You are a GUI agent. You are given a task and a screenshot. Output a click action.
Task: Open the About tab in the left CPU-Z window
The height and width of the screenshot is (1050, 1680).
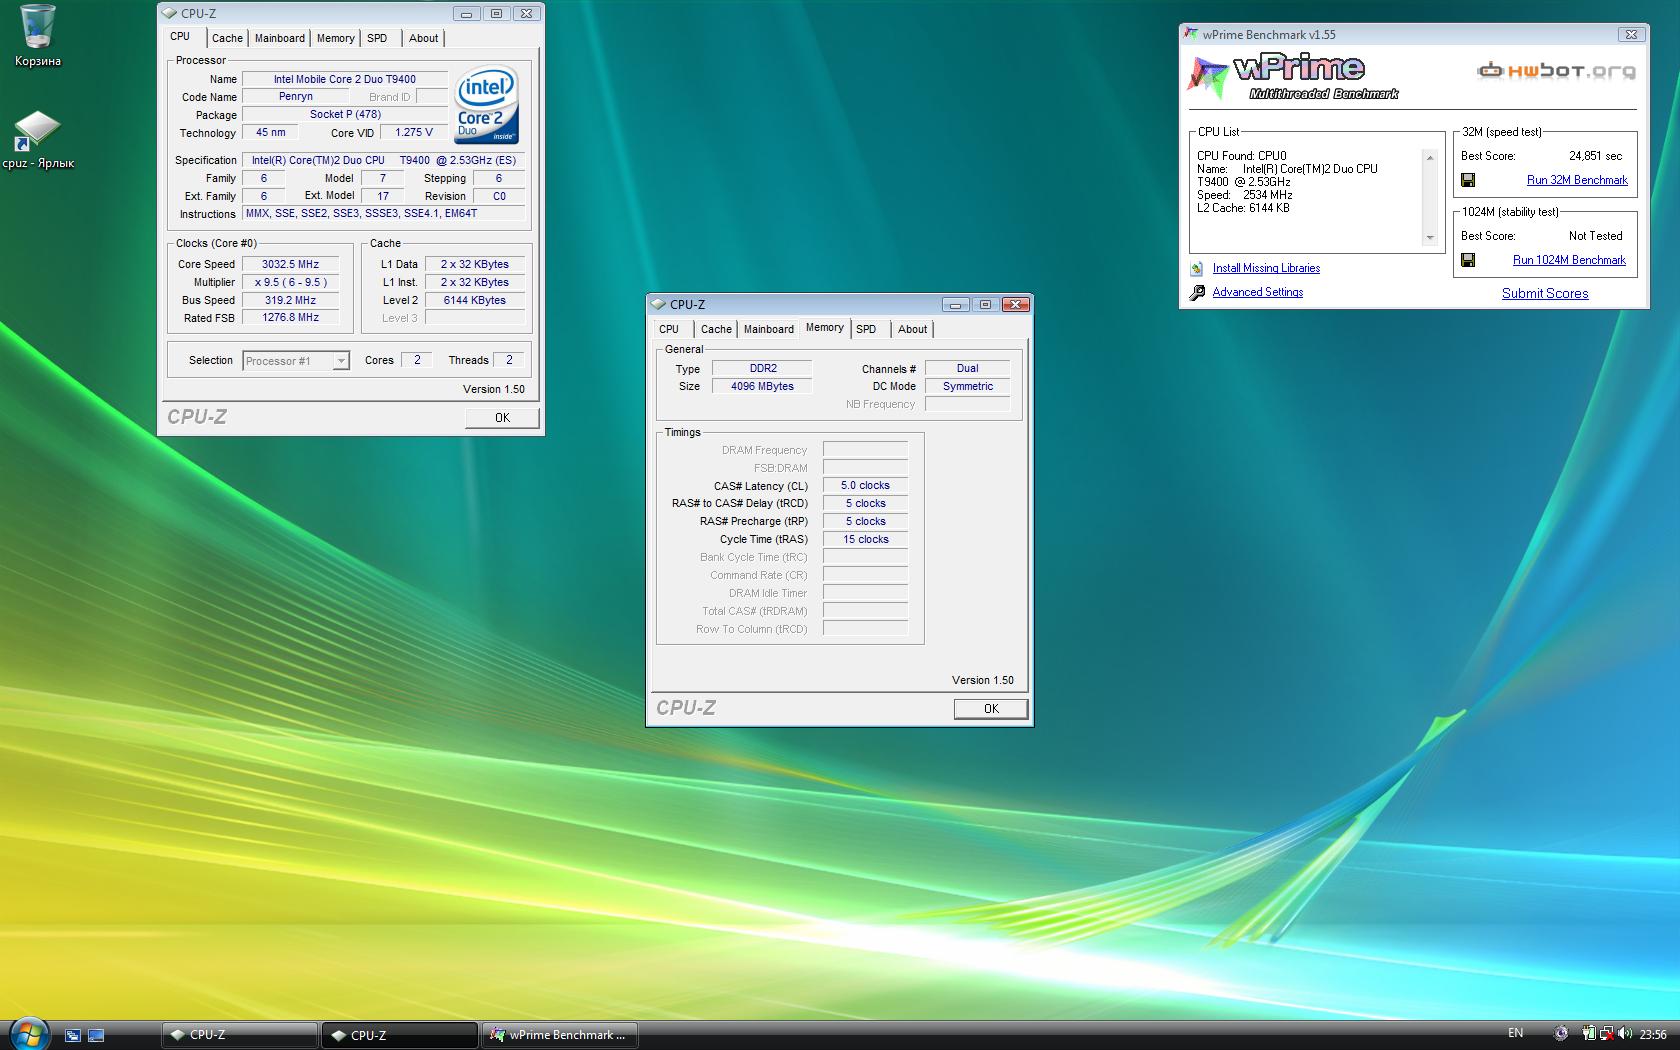click(x=424, y=38)
